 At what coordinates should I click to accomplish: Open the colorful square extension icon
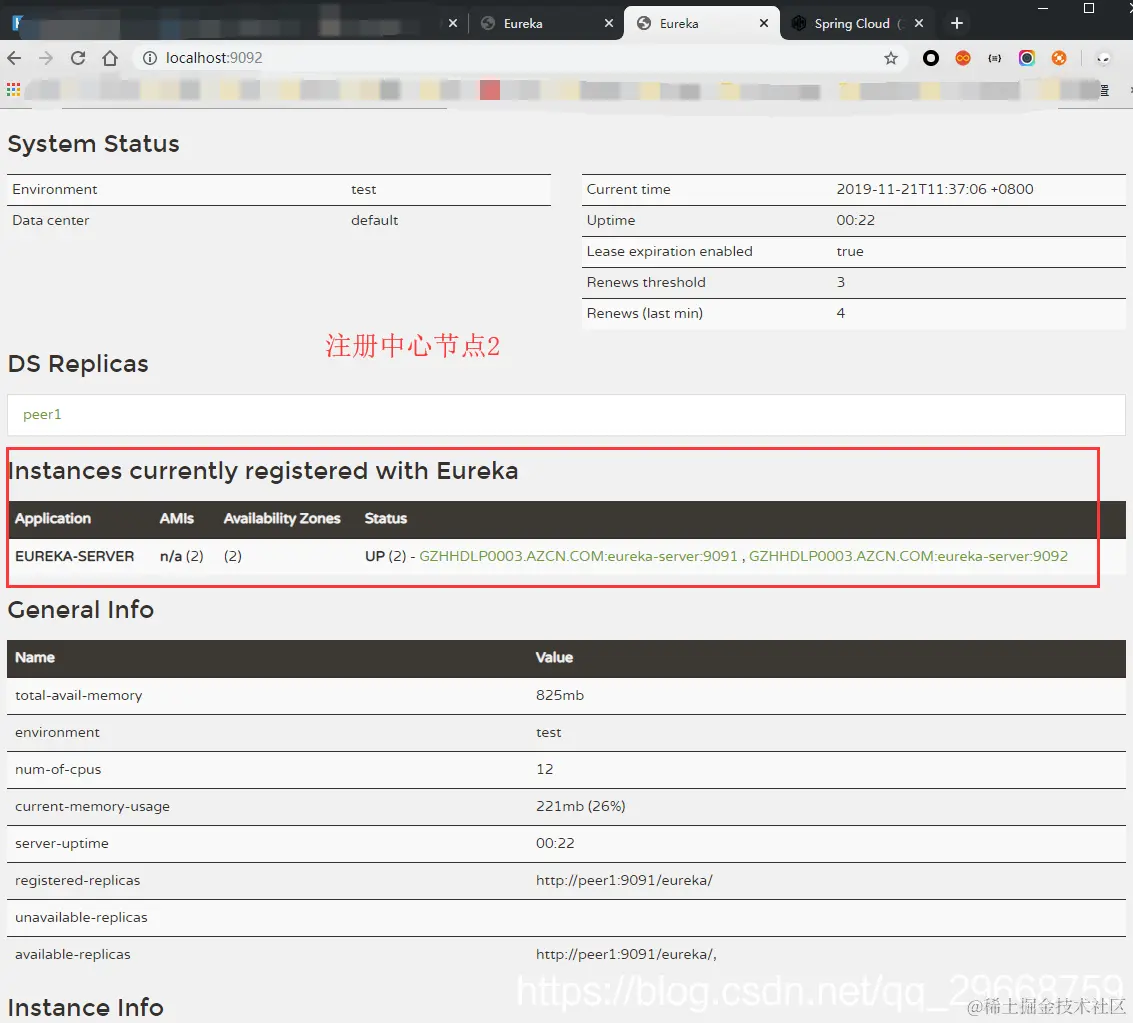pyautogui.click(x=1027, y=58)
